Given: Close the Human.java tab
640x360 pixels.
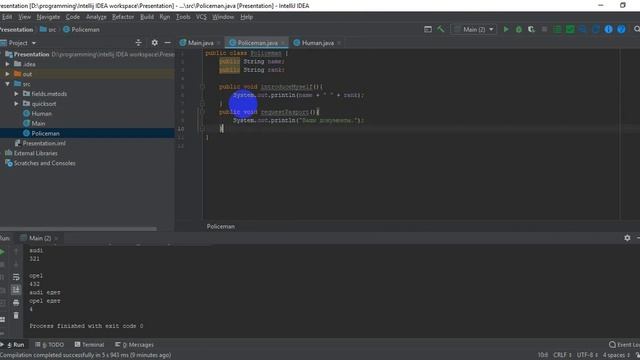Looking at the screenshot, I should [x=339, y=43].
